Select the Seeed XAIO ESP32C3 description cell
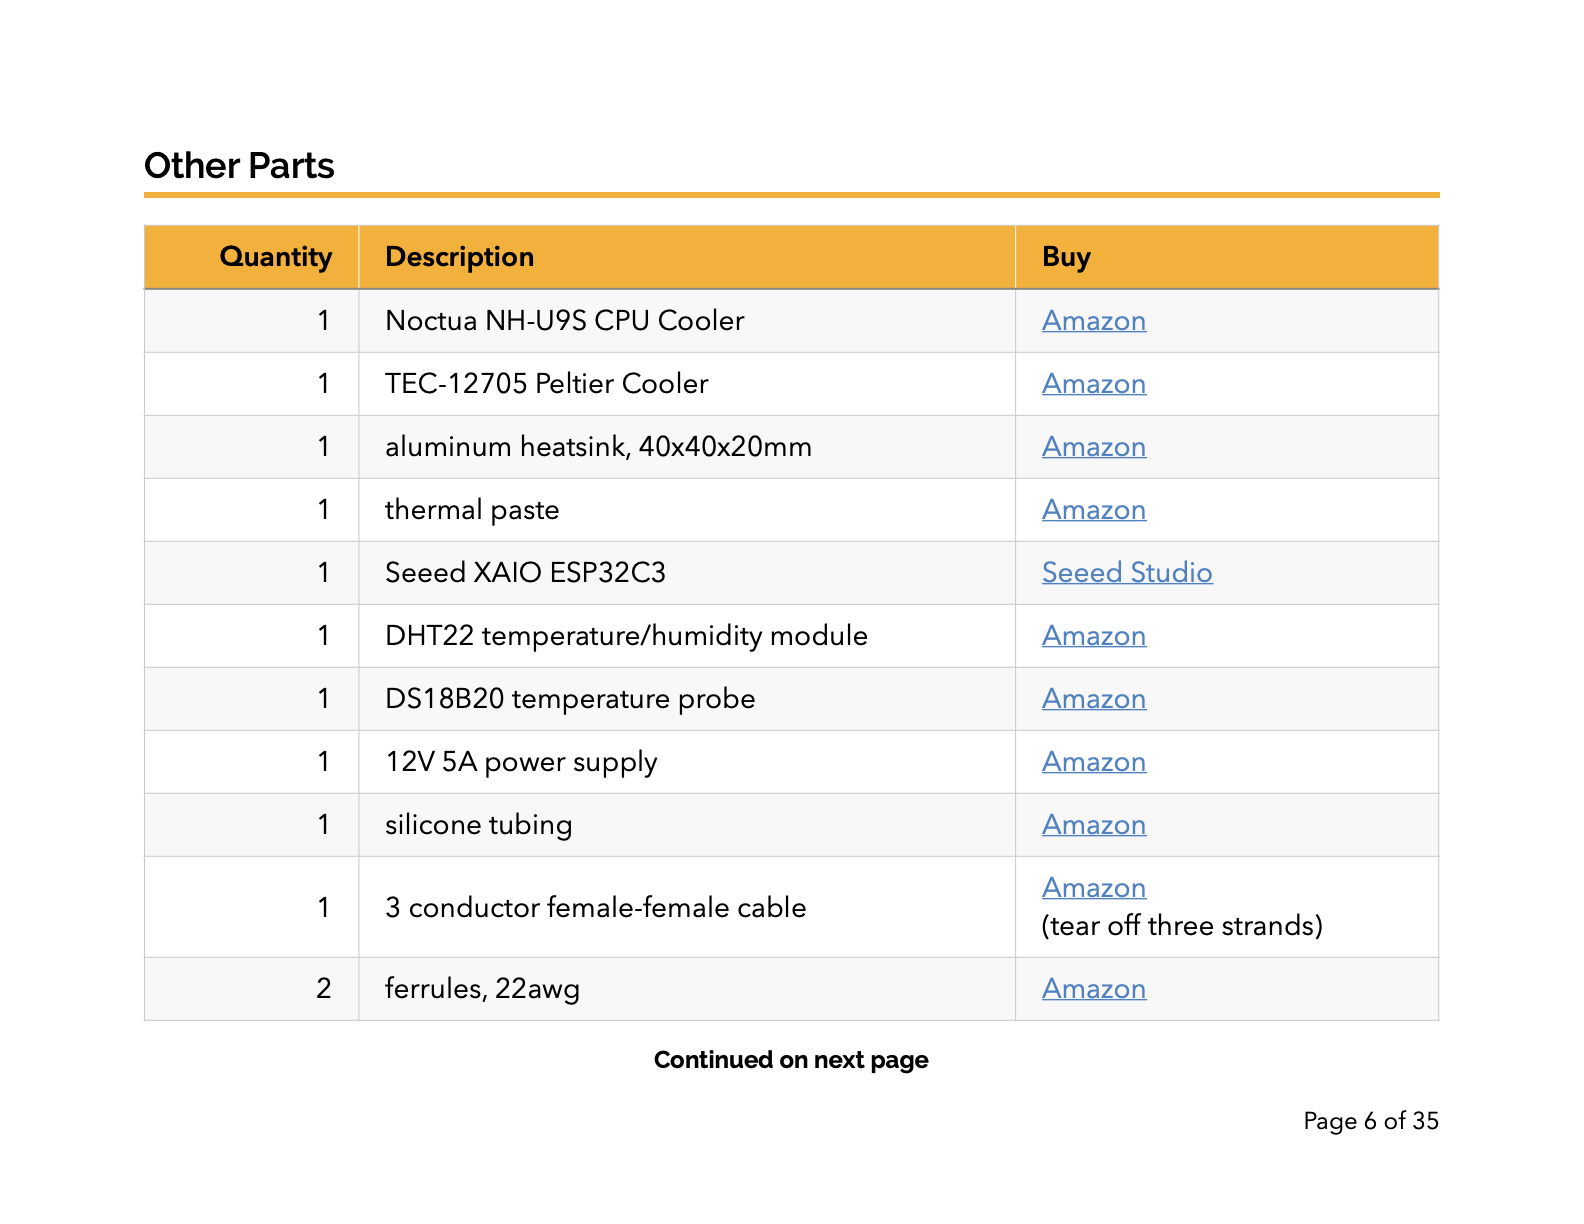The height and width of the screenshot is (1224, 1584). 687,573
